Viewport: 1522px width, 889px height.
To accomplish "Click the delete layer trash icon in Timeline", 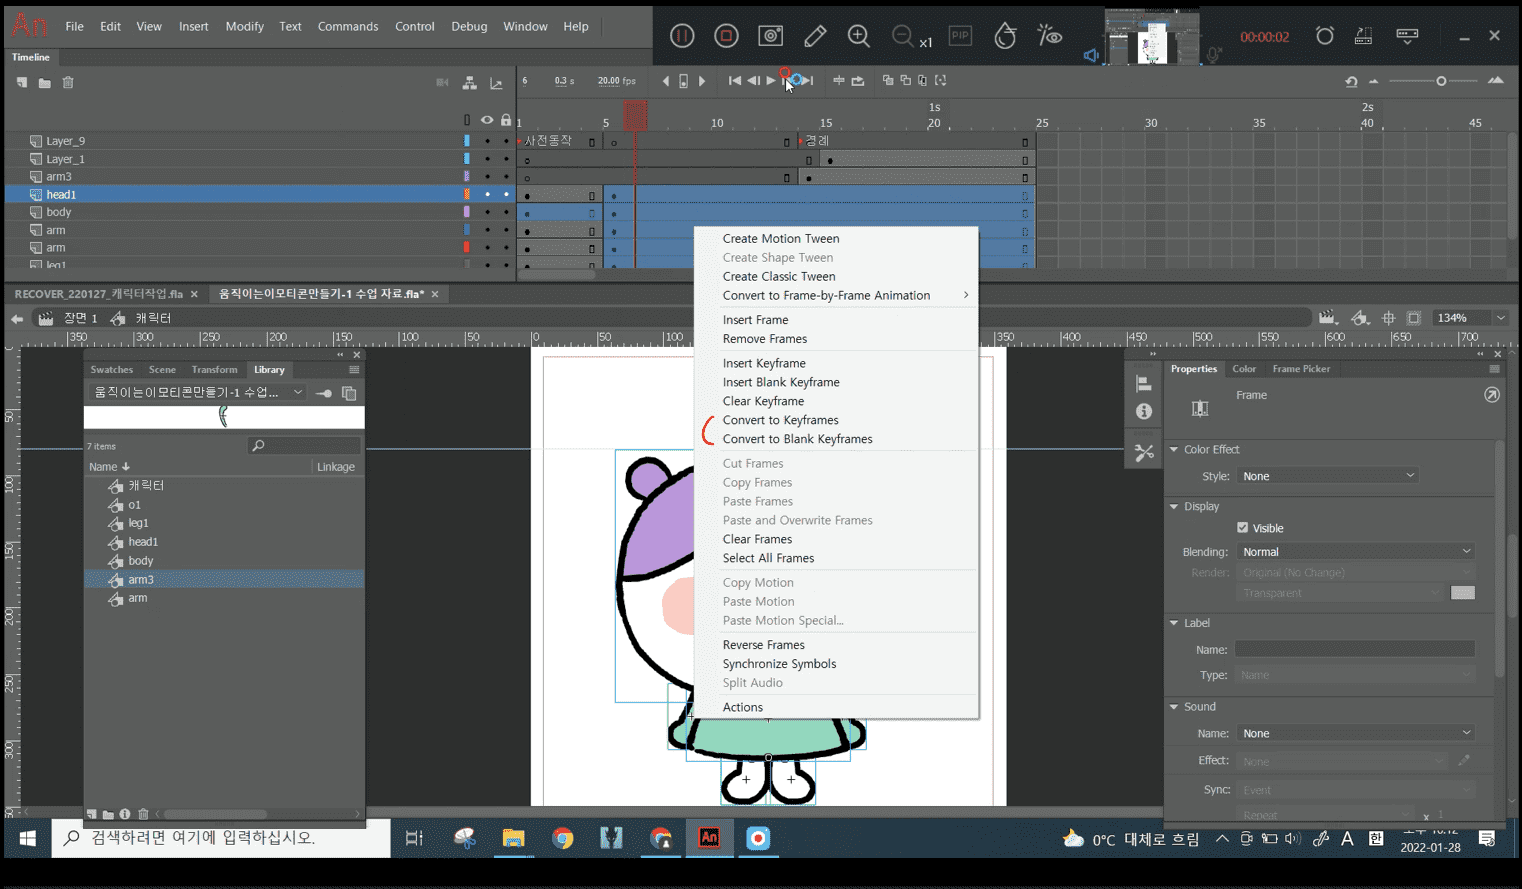I will click(68, 83).
